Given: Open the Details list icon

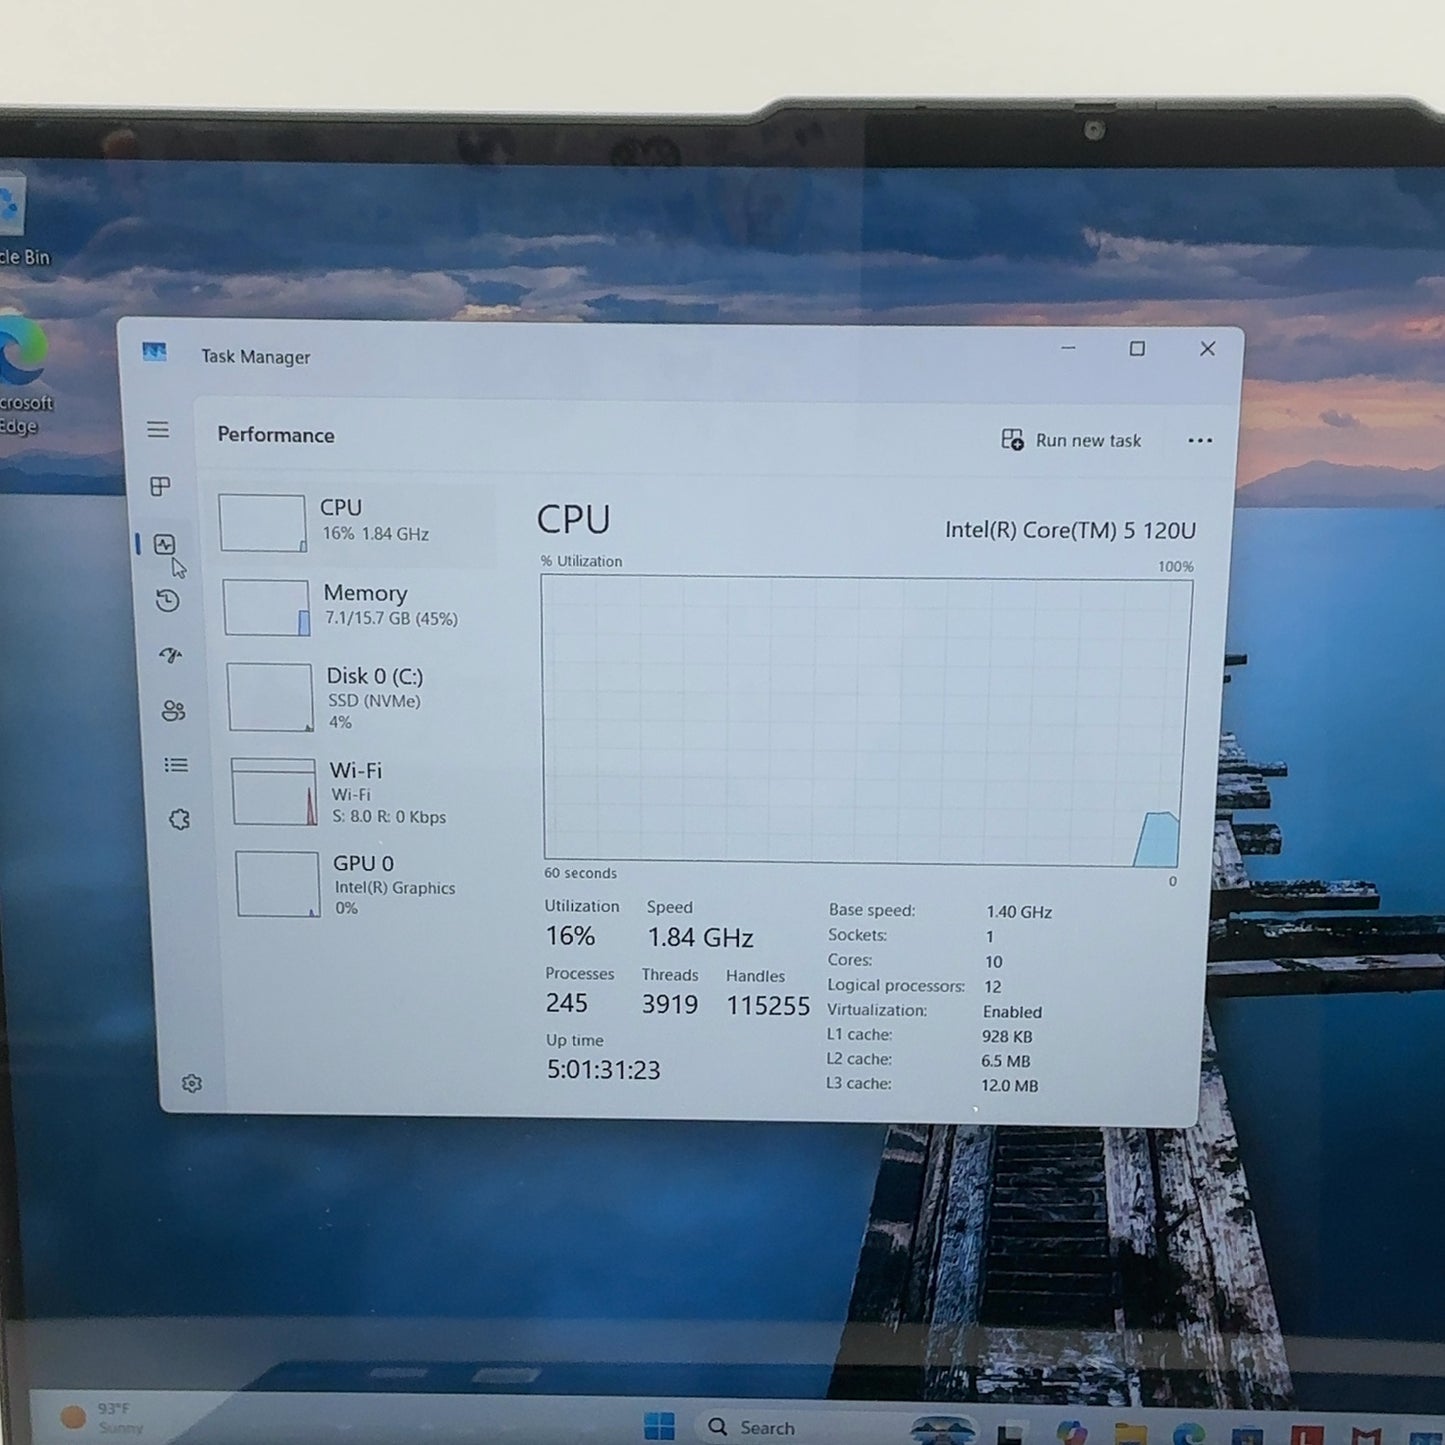Looking at the screenshot, I should (176, 765).
